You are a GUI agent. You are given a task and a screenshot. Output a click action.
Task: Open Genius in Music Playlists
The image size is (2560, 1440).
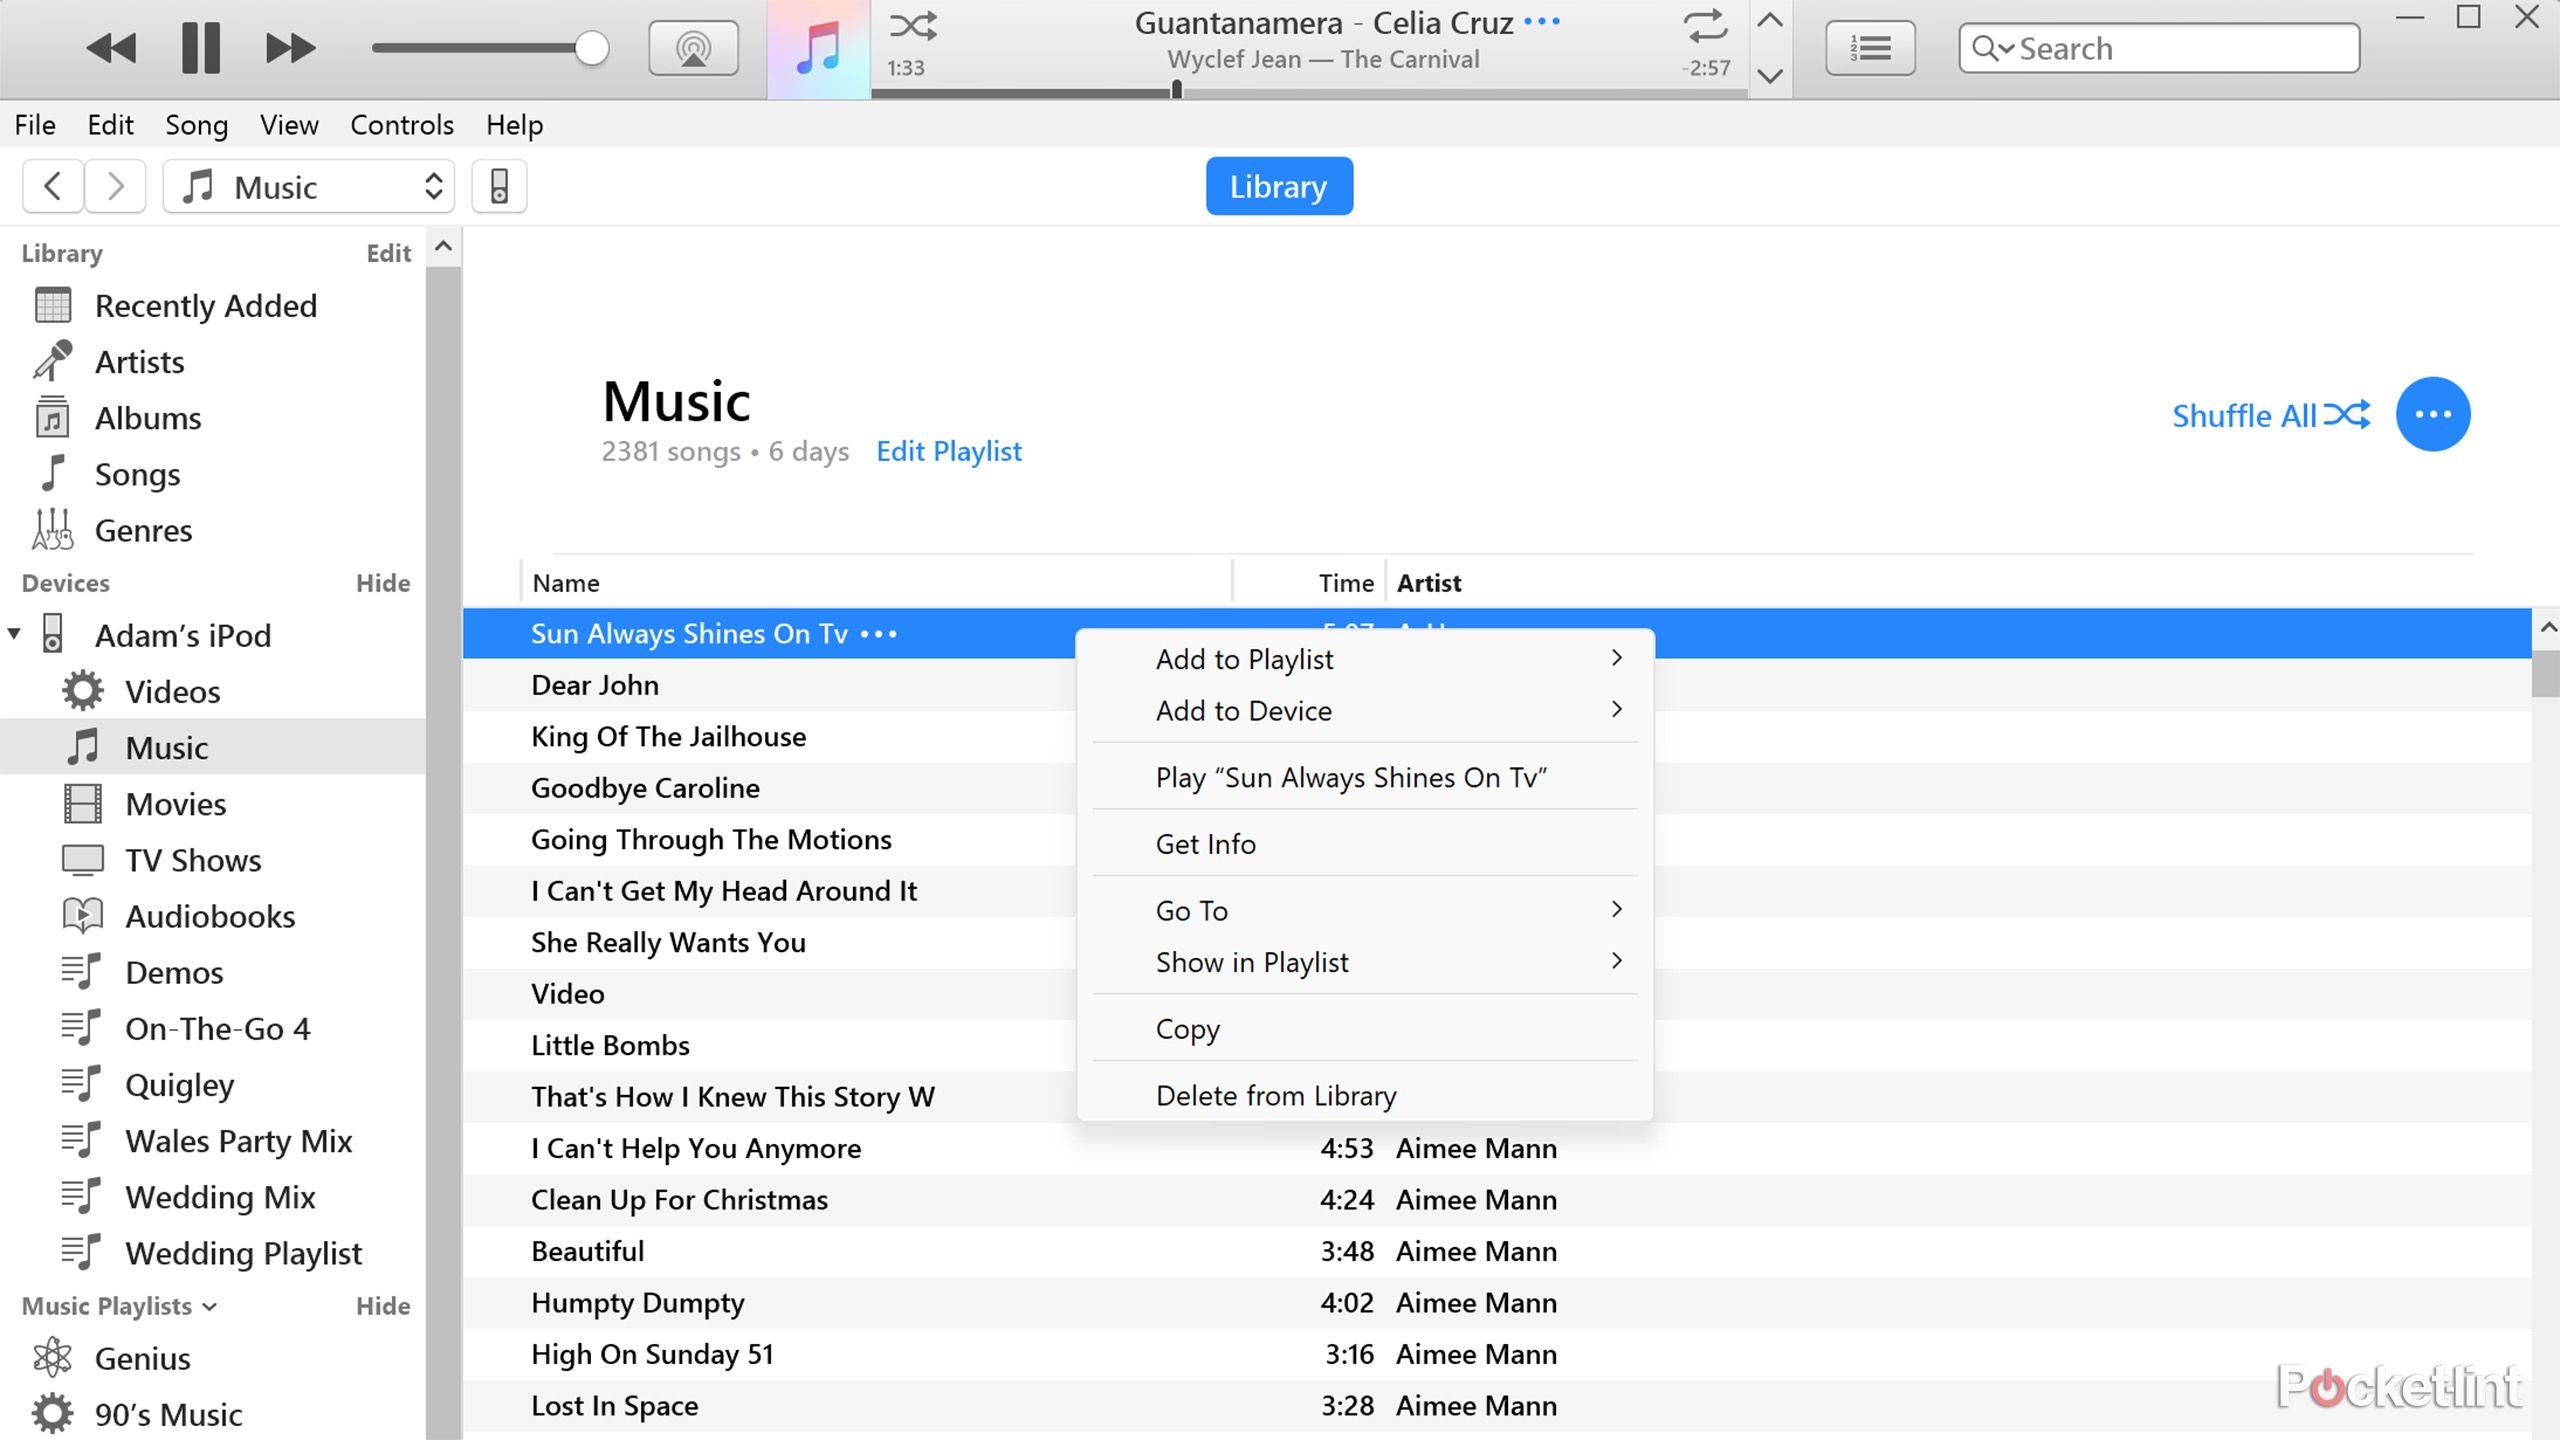tap(142, 1358)
